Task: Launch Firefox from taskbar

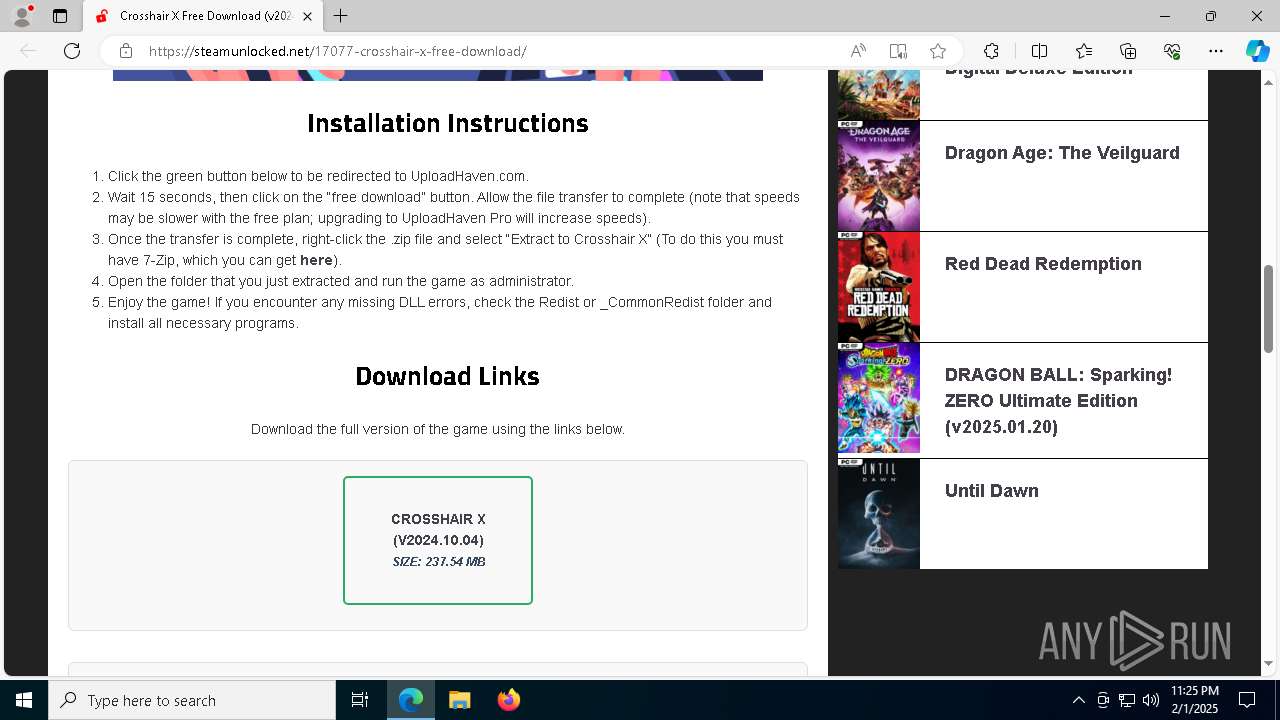Action: coord(508,700)
